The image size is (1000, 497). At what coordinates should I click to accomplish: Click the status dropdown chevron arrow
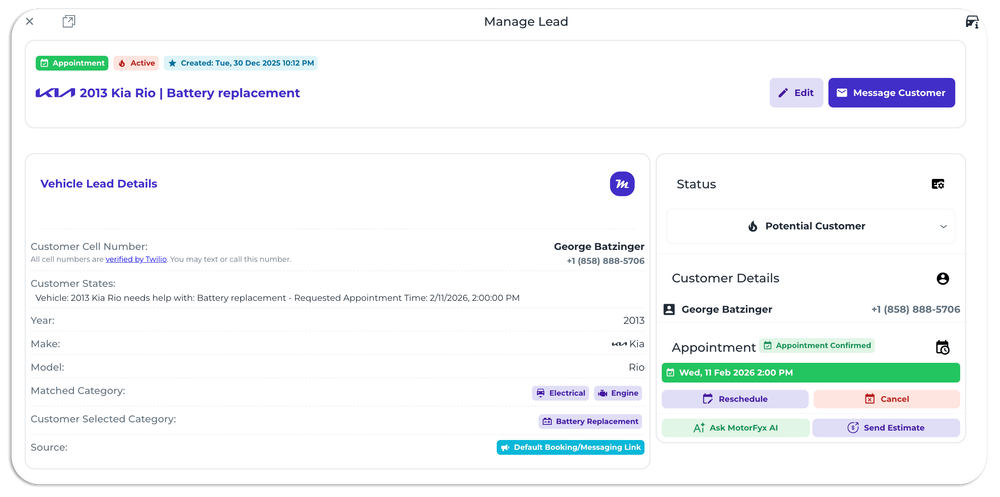pos(943,227)
